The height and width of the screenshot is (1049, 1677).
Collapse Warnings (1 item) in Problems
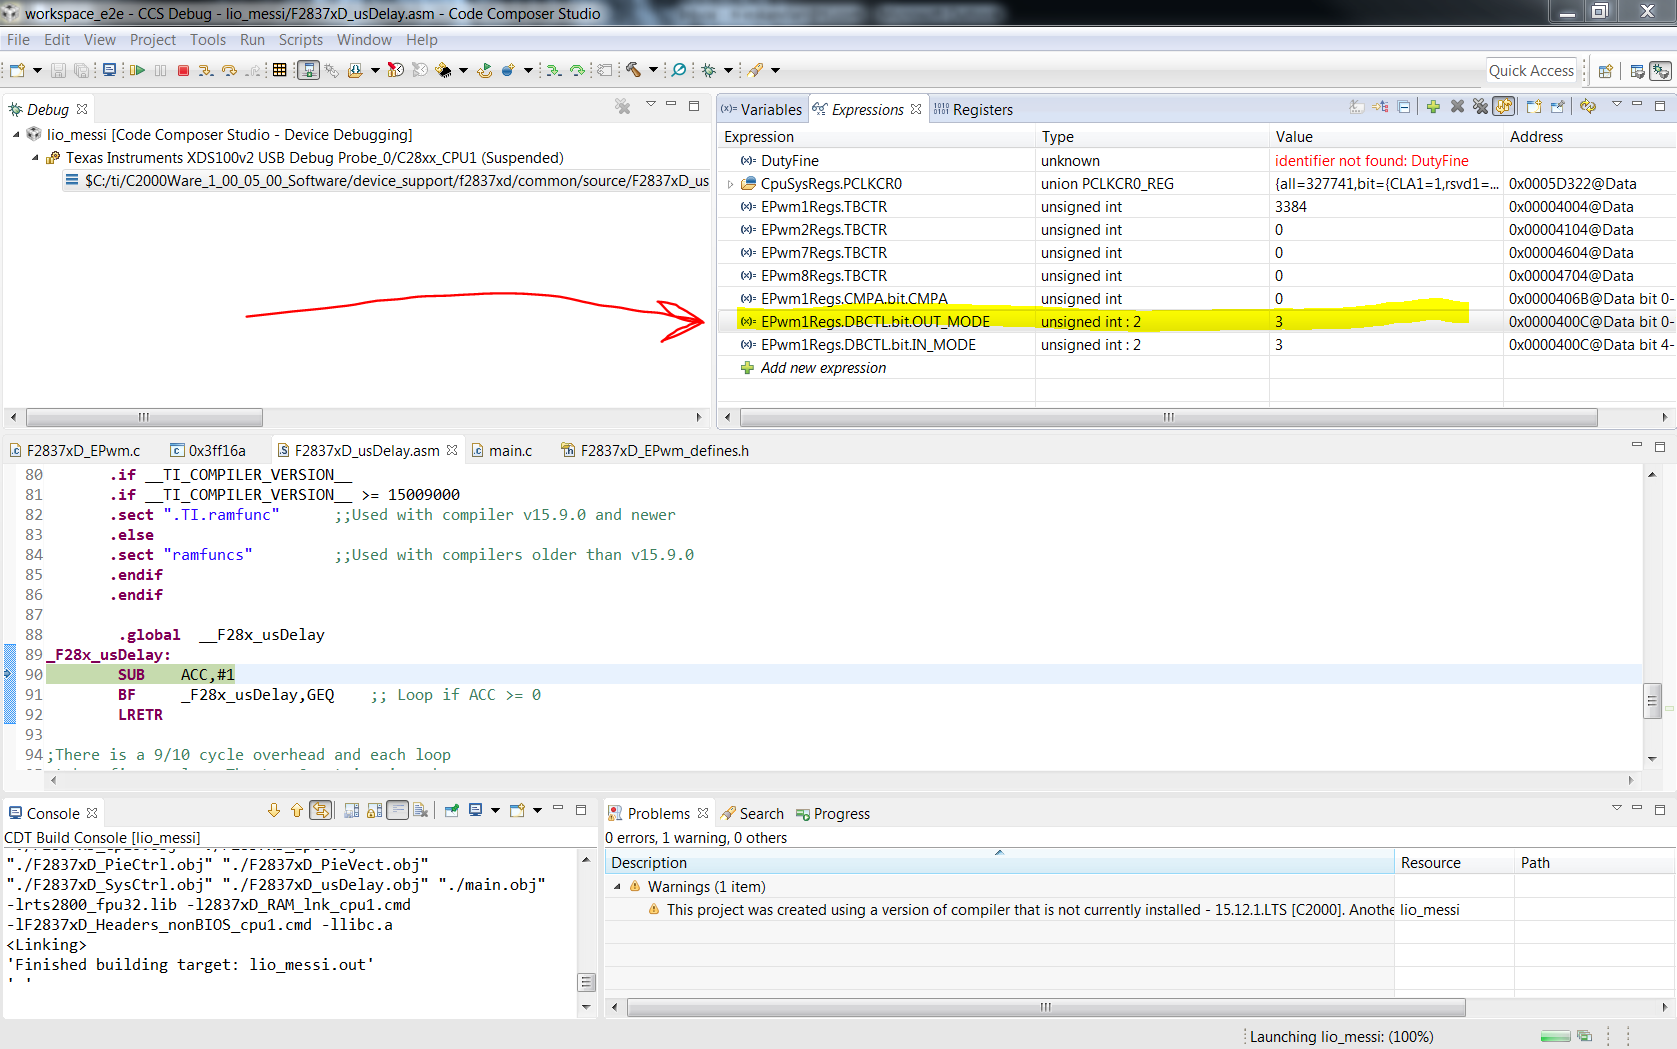[x=617, y=887]
